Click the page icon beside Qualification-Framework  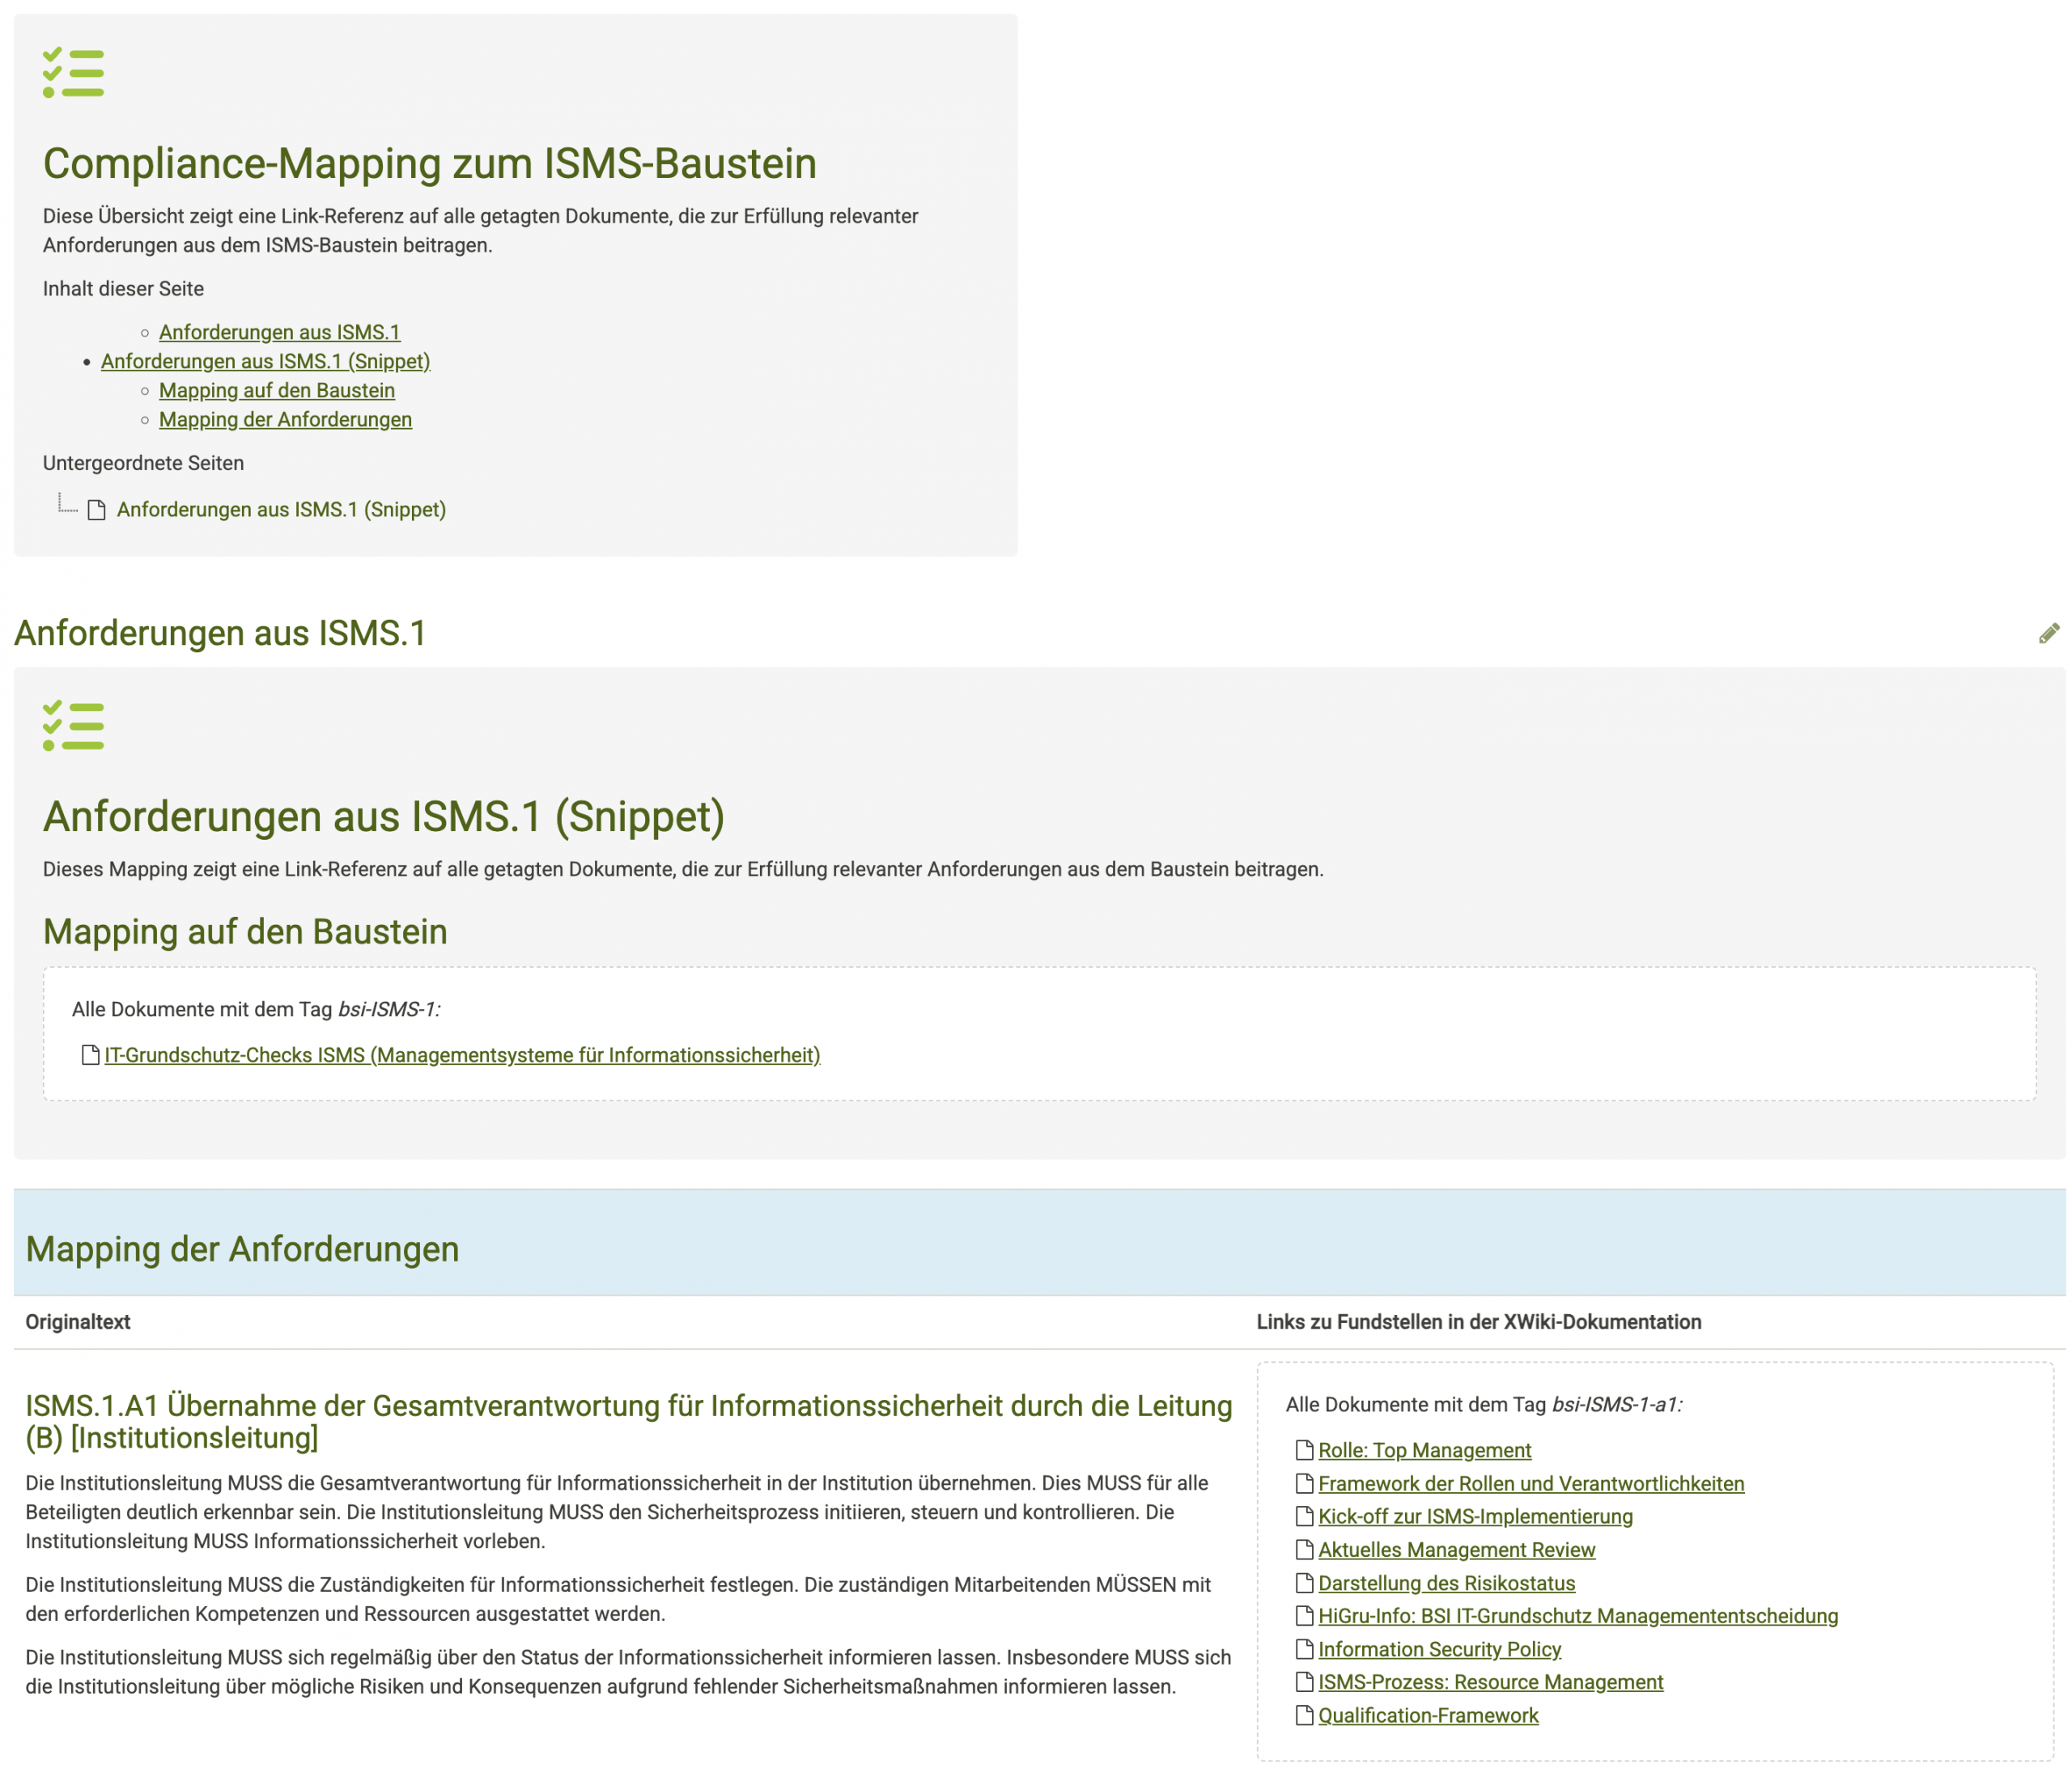1304,1715
